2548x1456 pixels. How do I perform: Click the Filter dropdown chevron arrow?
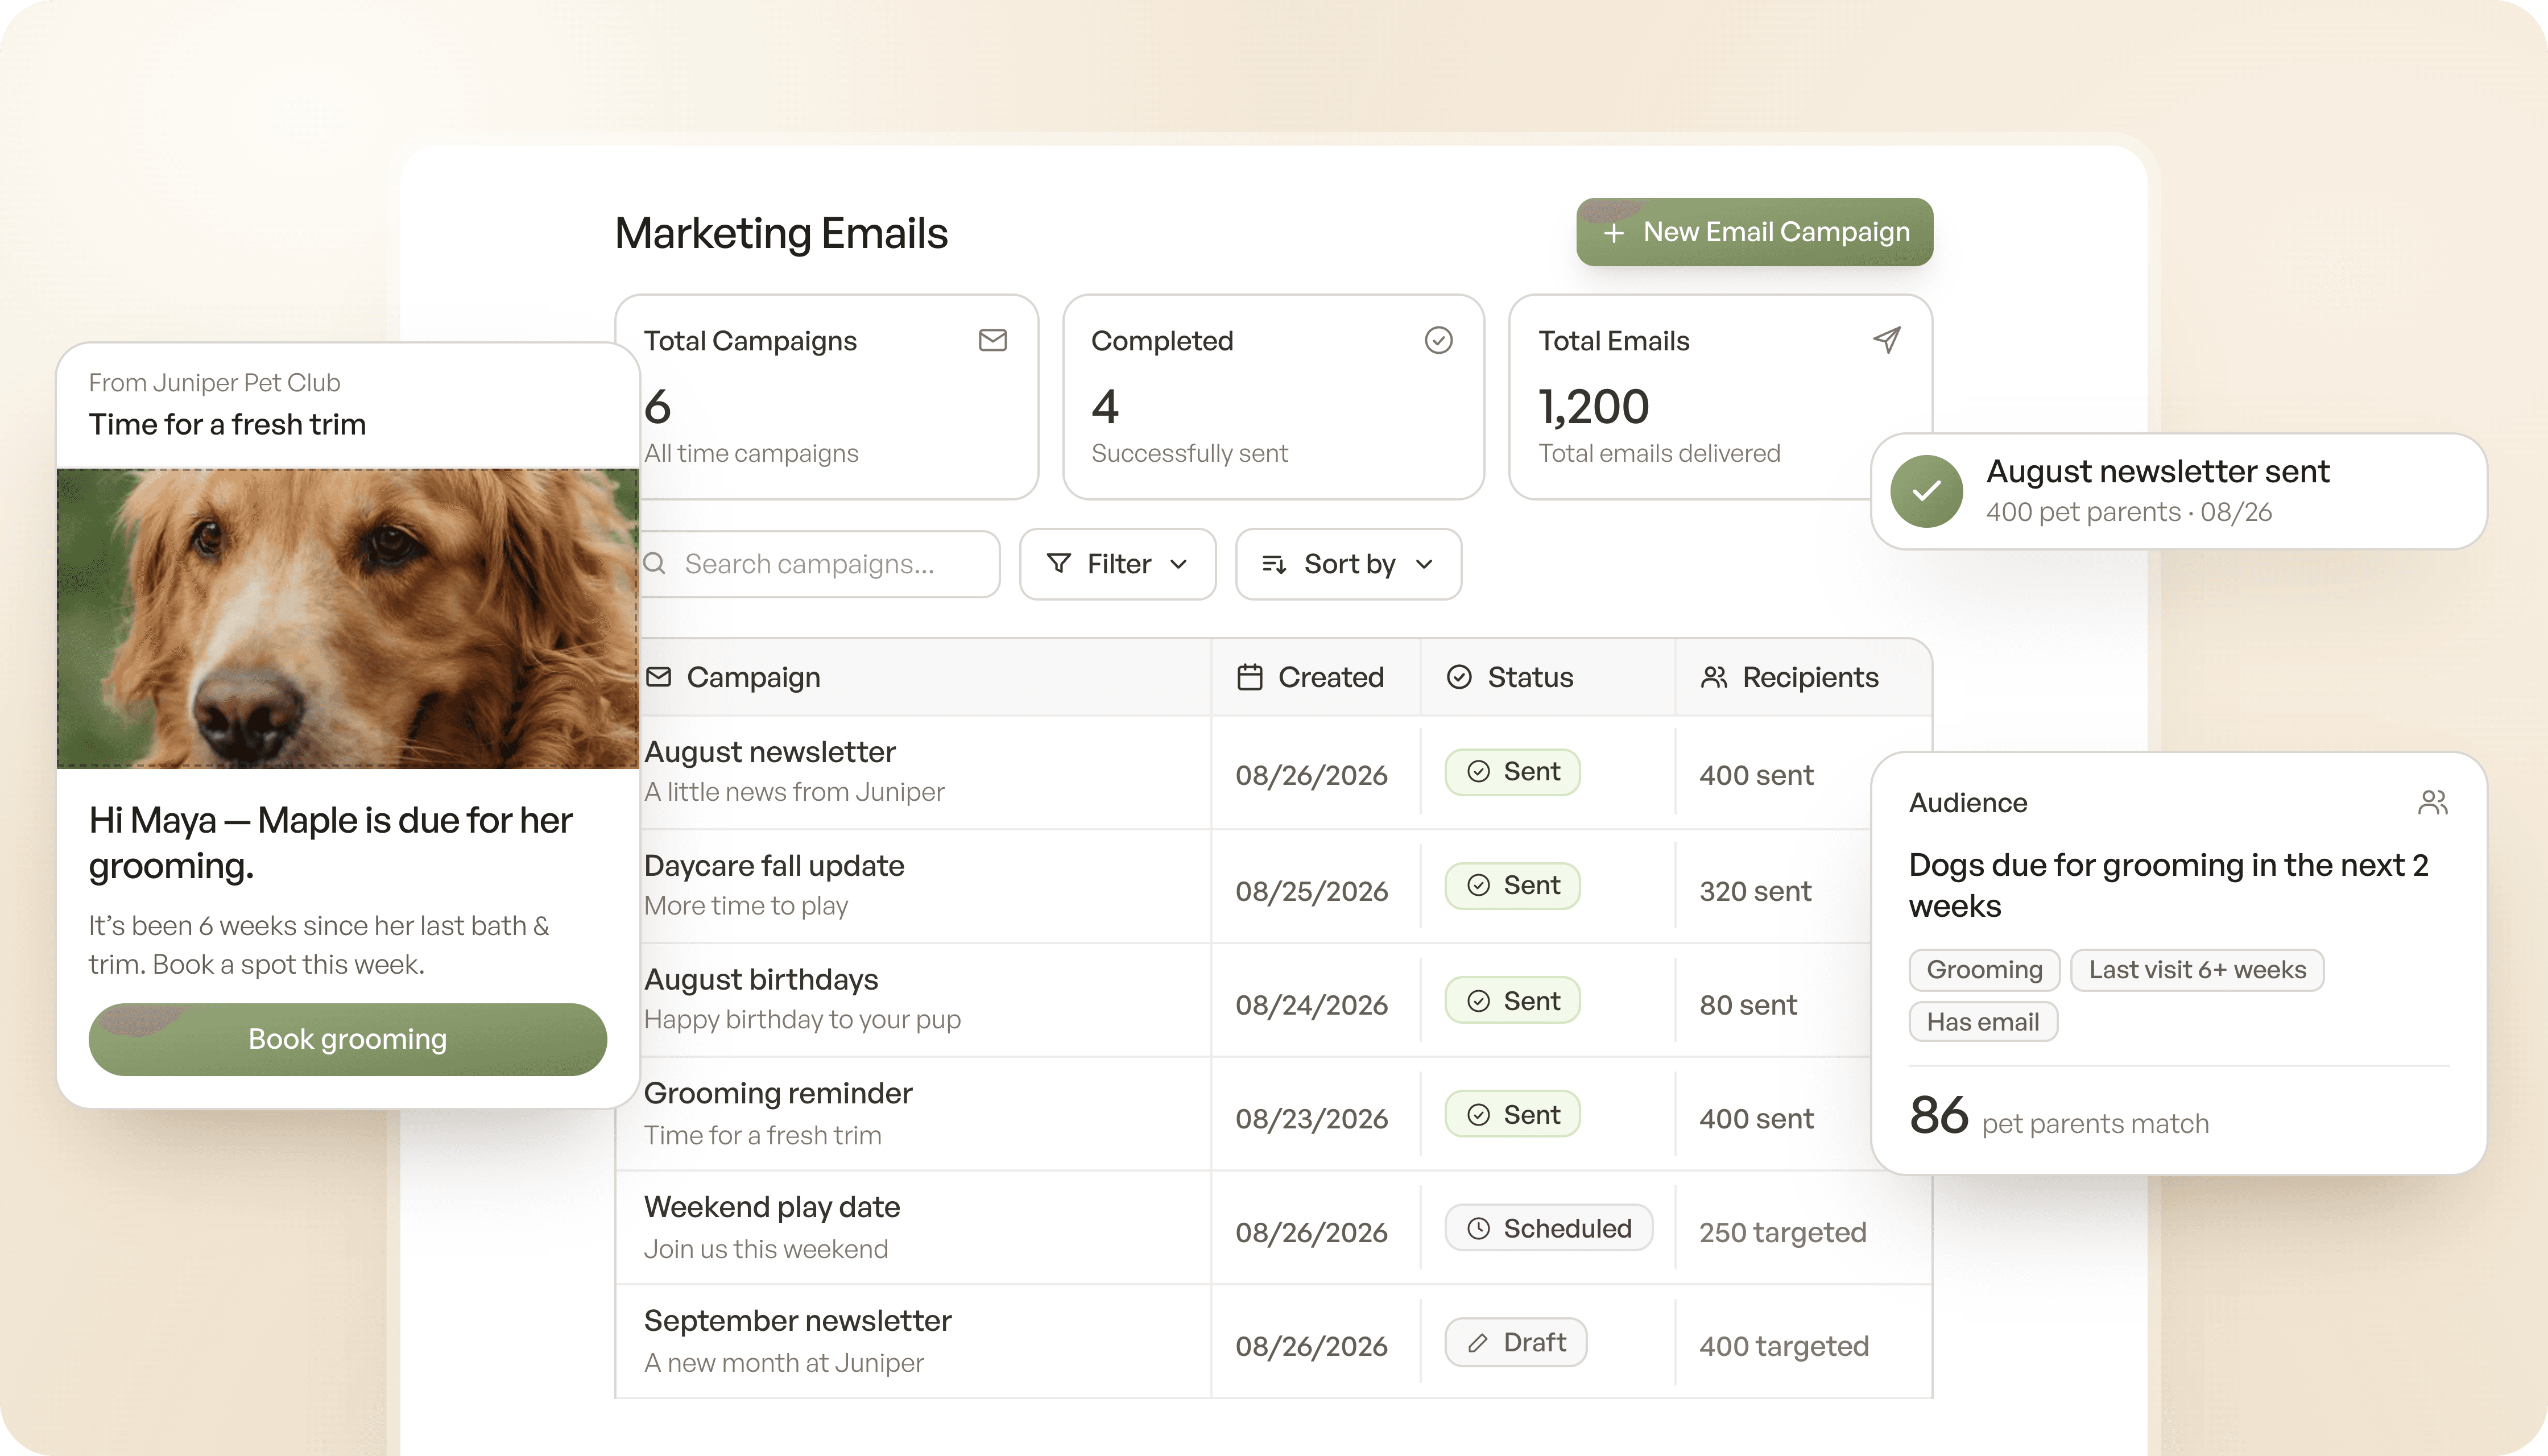[x=1178, y=564]
